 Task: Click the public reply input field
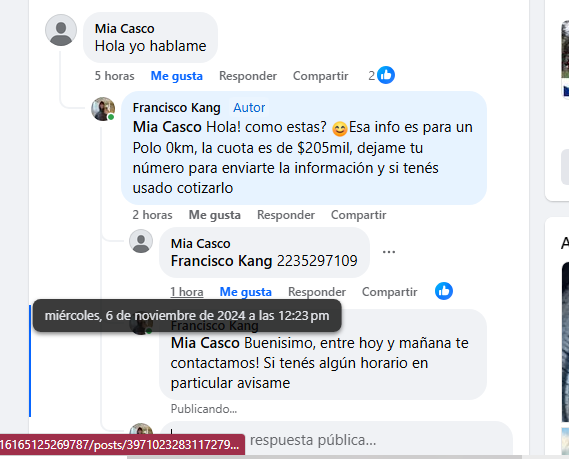tap(336, 440)
